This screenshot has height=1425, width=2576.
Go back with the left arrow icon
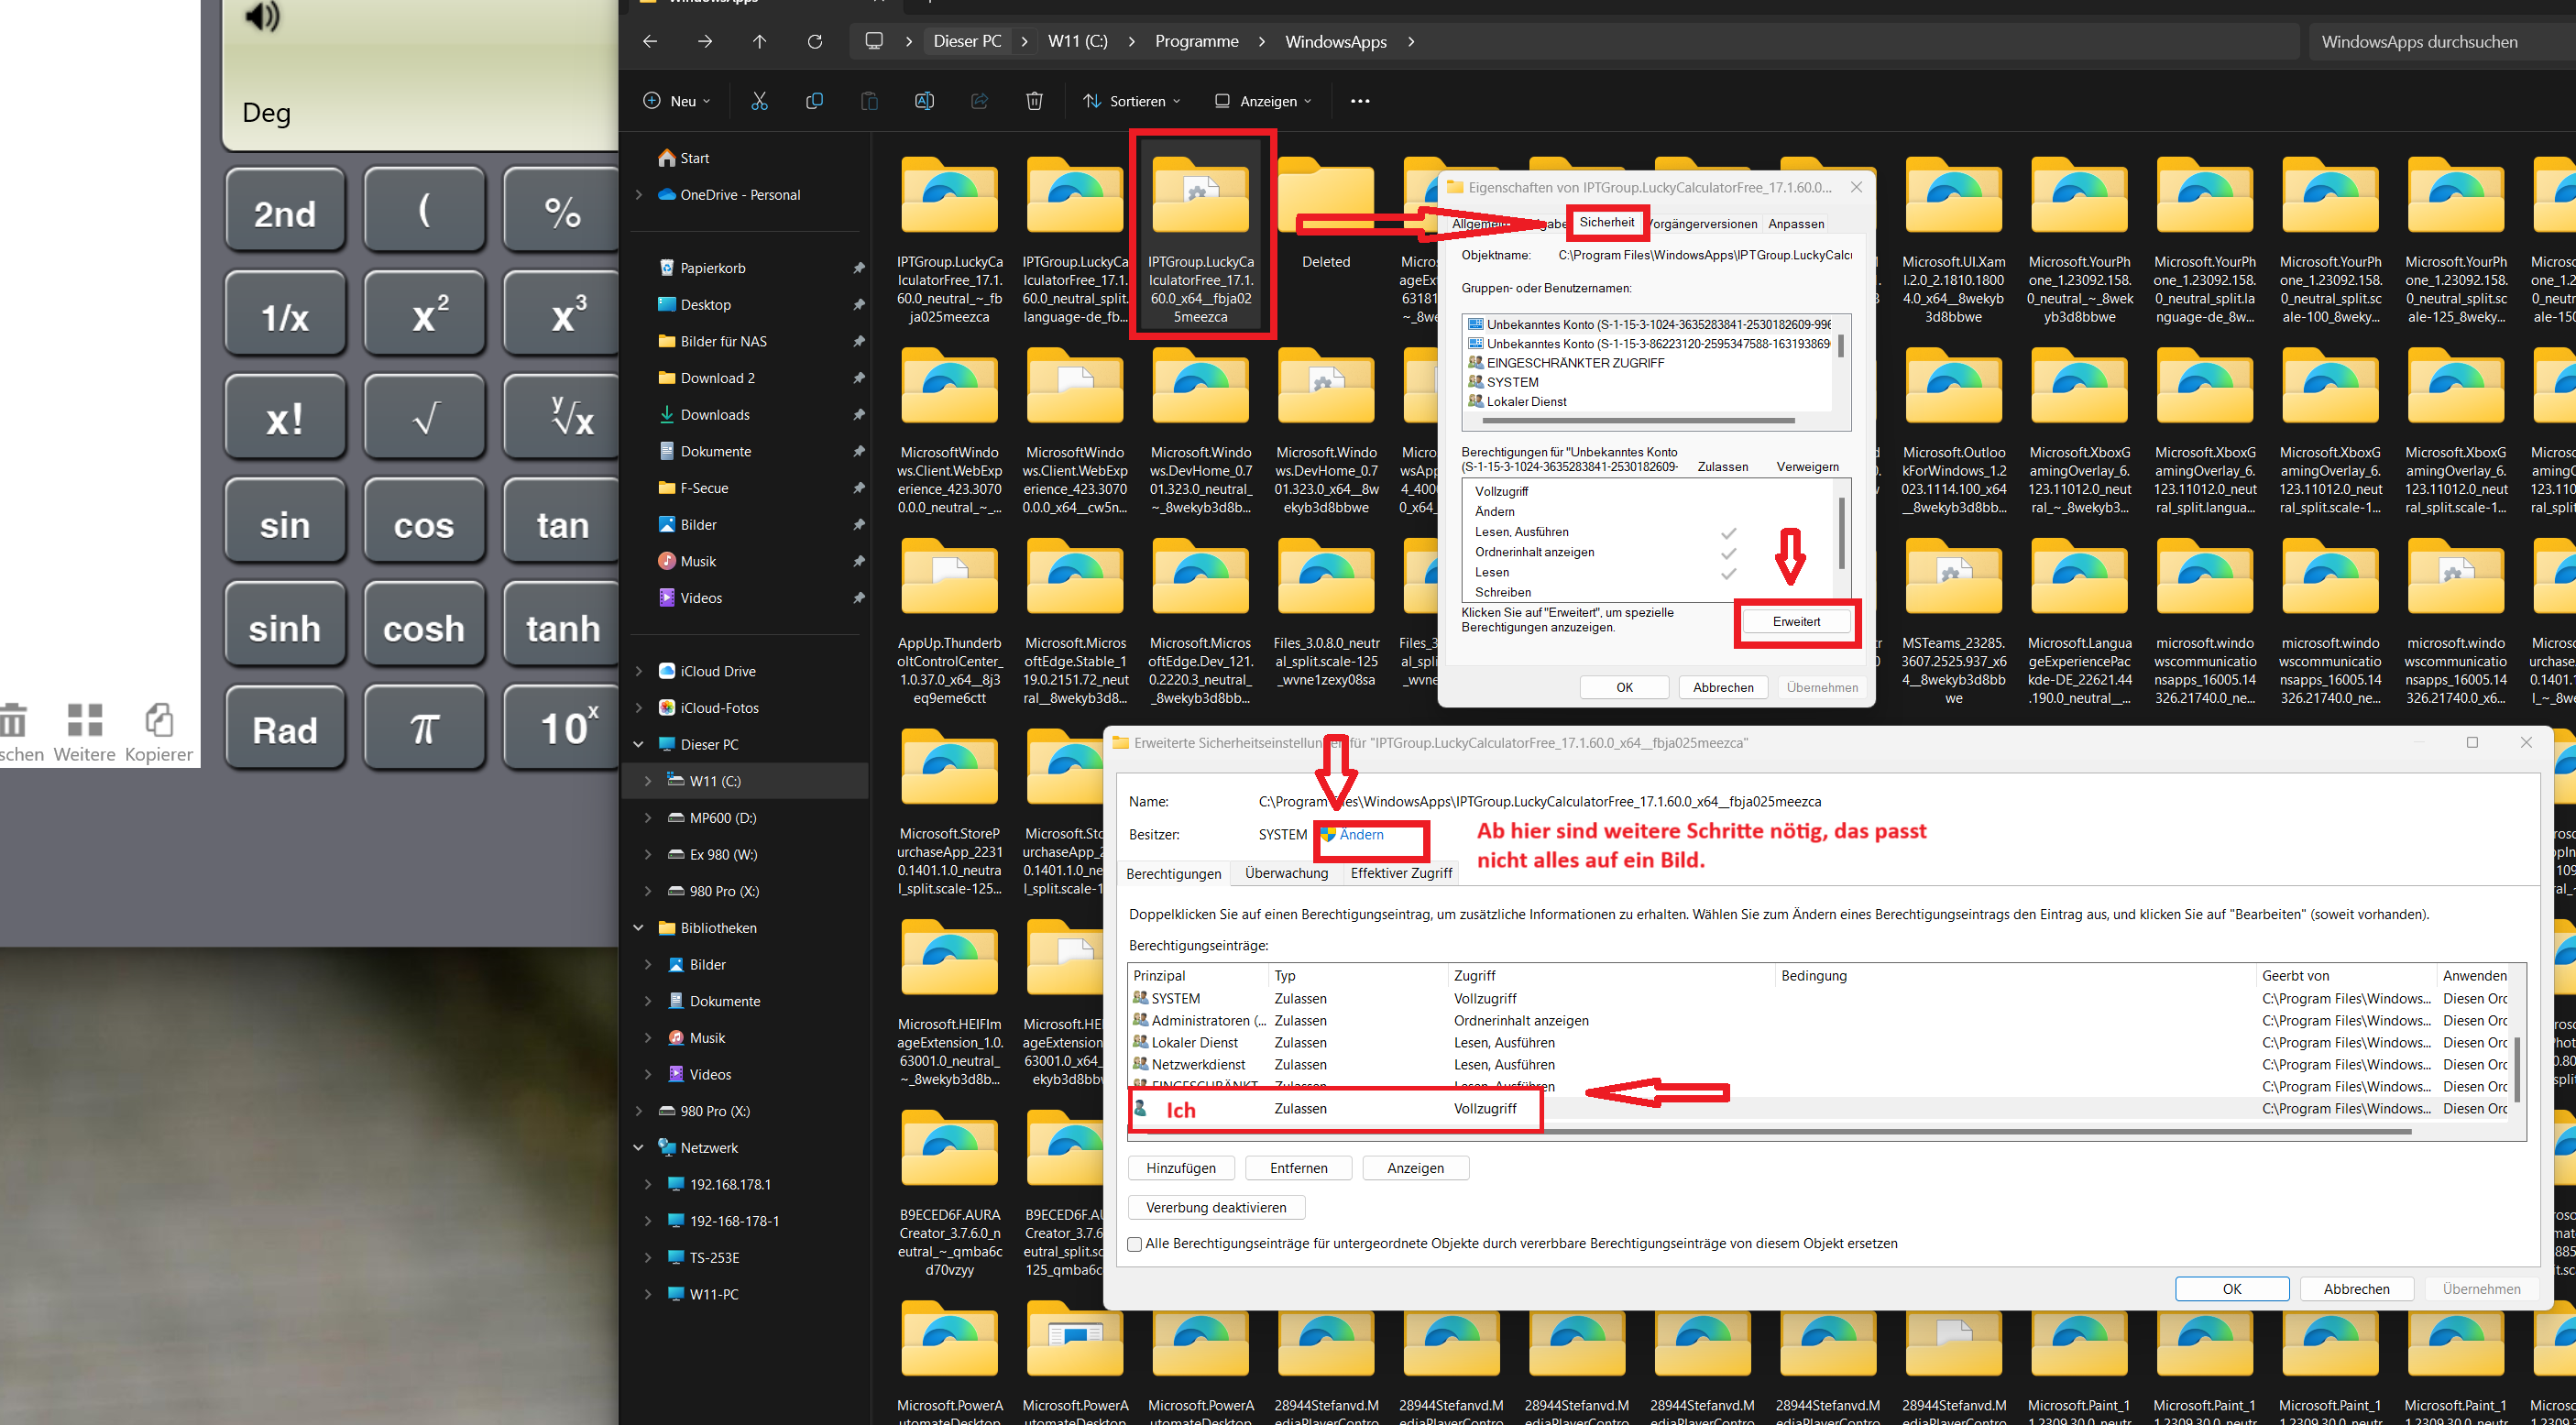[x=650, y=41]
